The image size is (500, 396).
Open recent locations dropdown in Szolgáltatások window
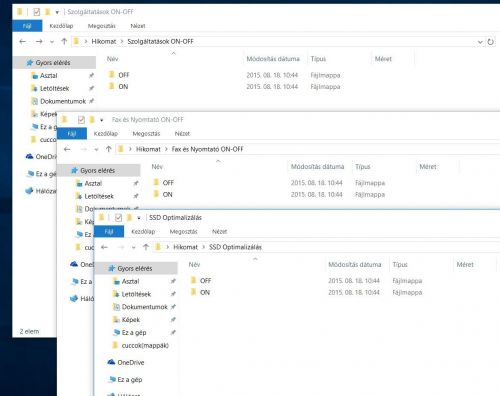pyautogui.click(x=52, y=42)
